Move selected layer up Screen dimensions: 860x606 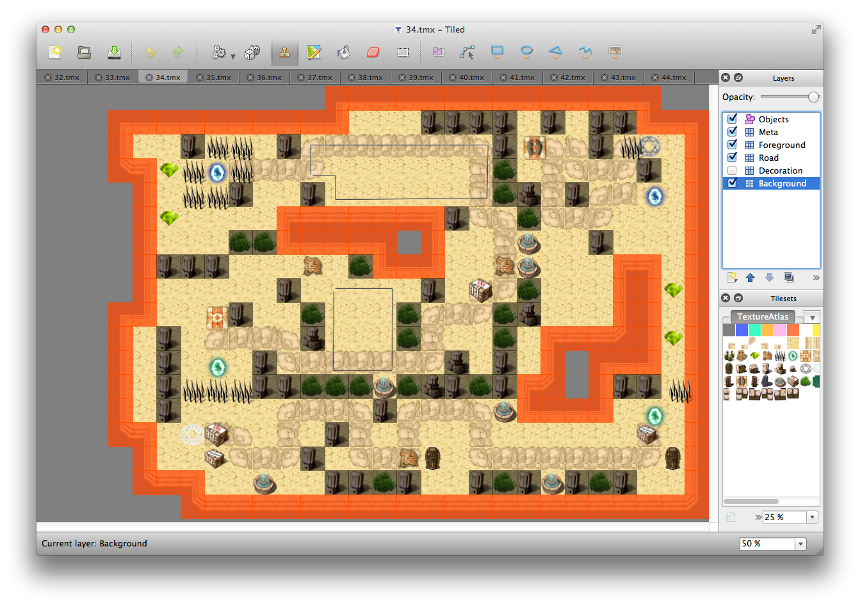[750, 277]
